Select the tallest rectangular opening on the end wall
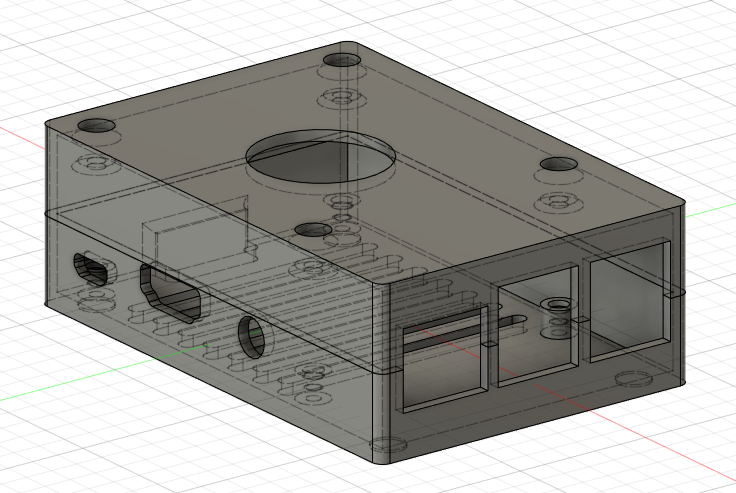Screen dimensions: 736x493 click(x=630, y=300)
